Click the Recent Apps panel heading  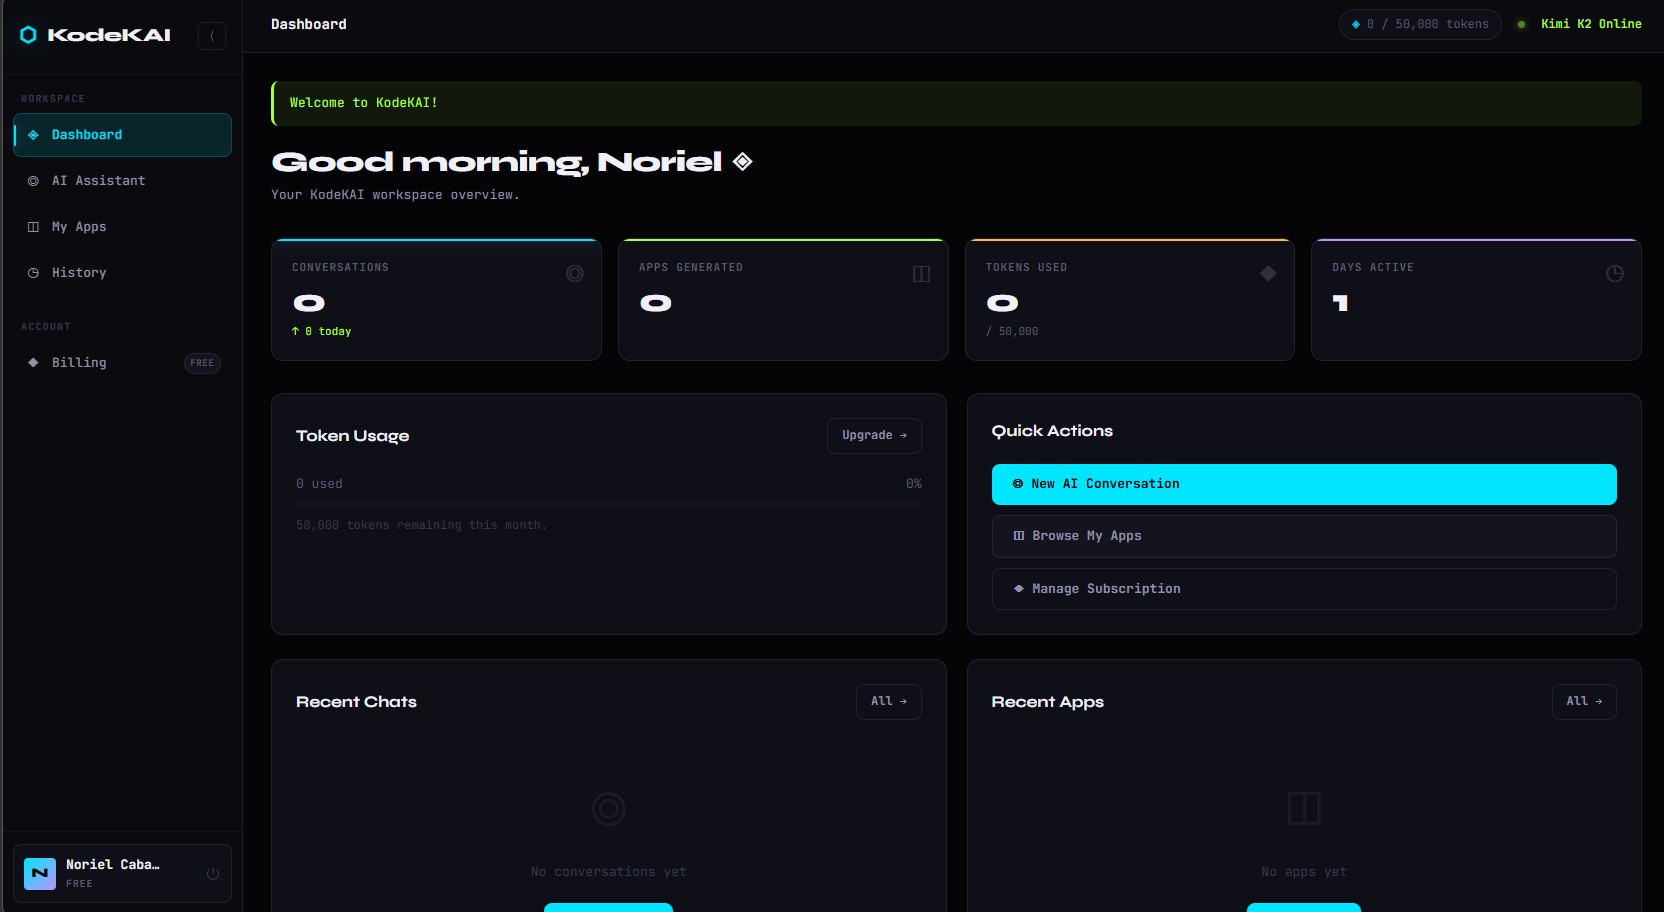(x=1048, y=702)
